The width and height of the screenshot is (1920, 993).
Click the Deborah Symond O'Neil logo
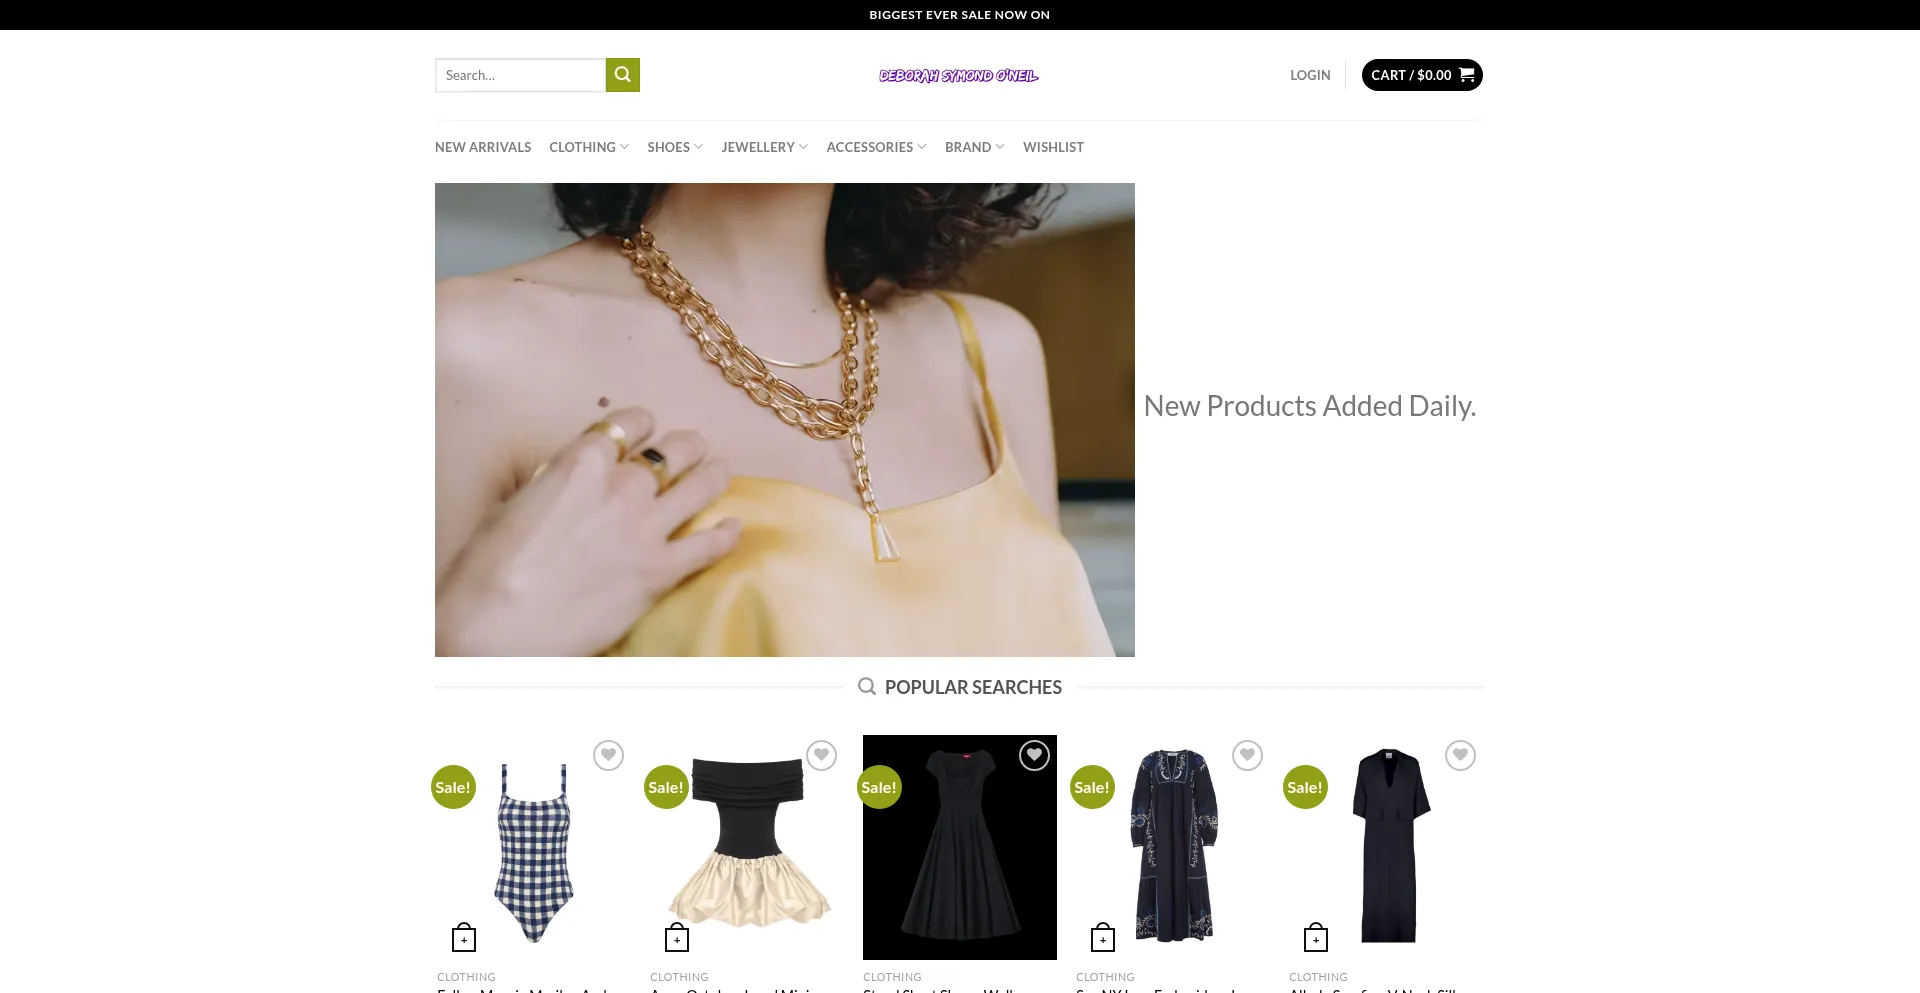click(959, 75)
